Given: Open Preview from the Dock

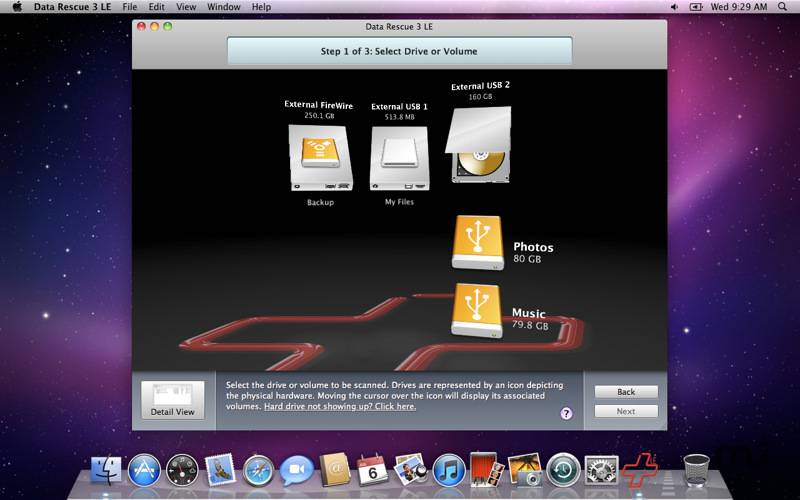Looking at the screenshot, I should tap(411, 469).
